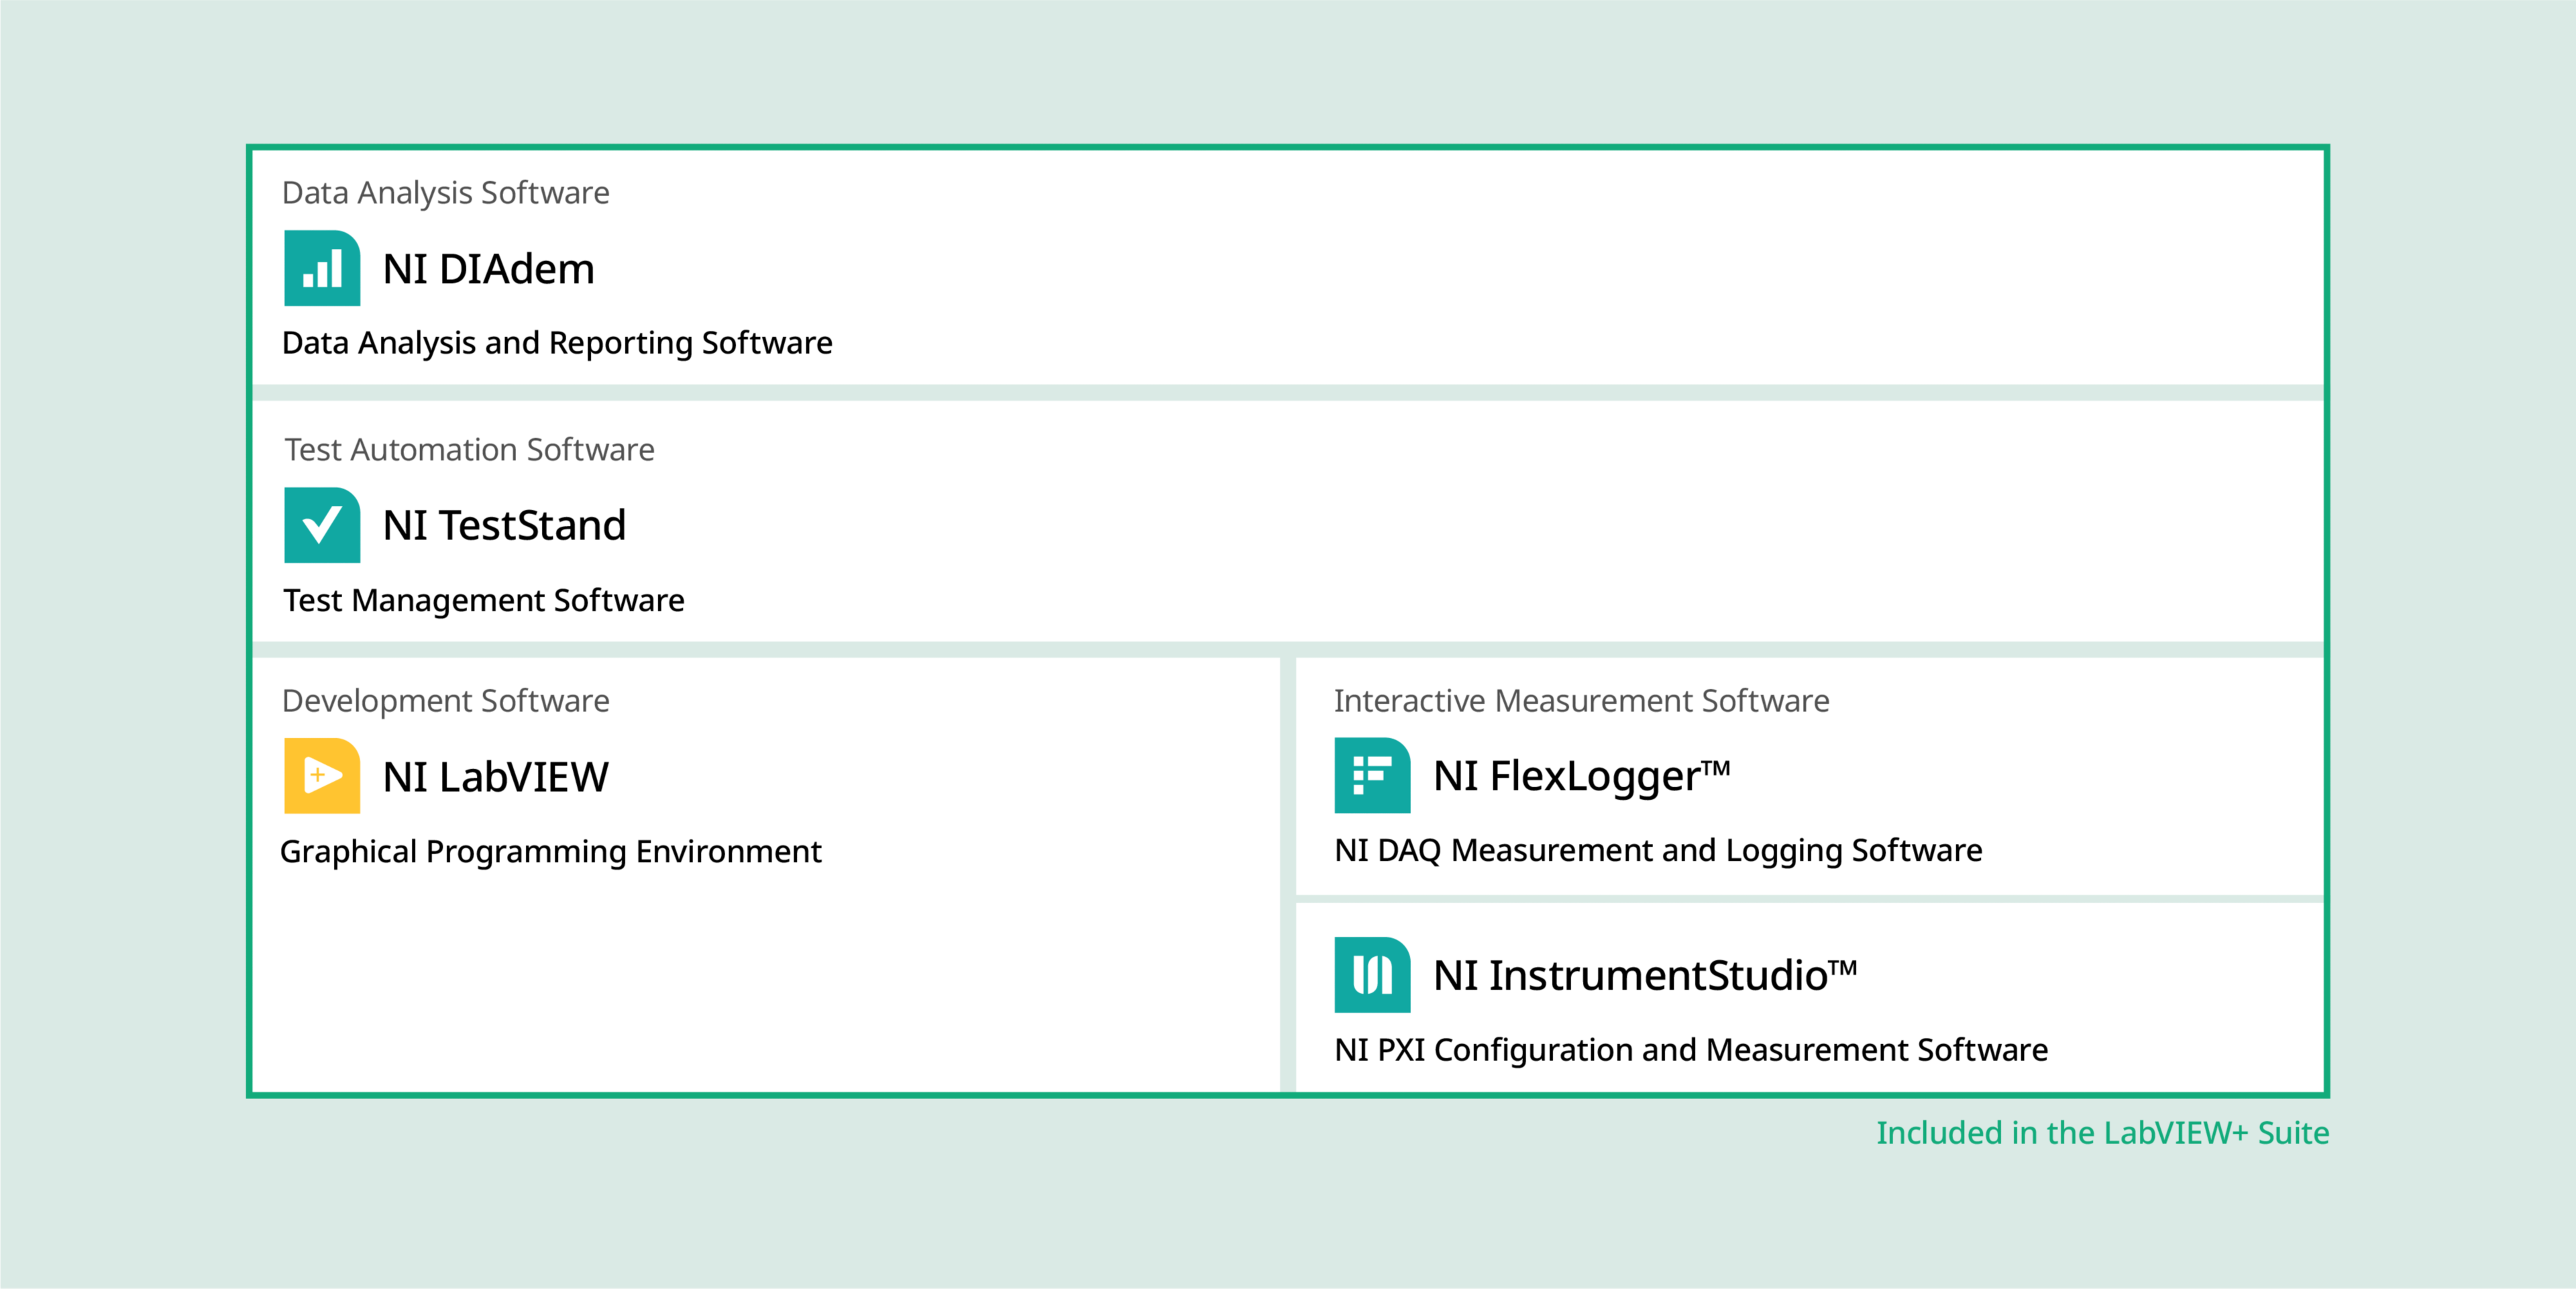
Task: Click the Test Management Software description
Action: [x=484, y=600]
